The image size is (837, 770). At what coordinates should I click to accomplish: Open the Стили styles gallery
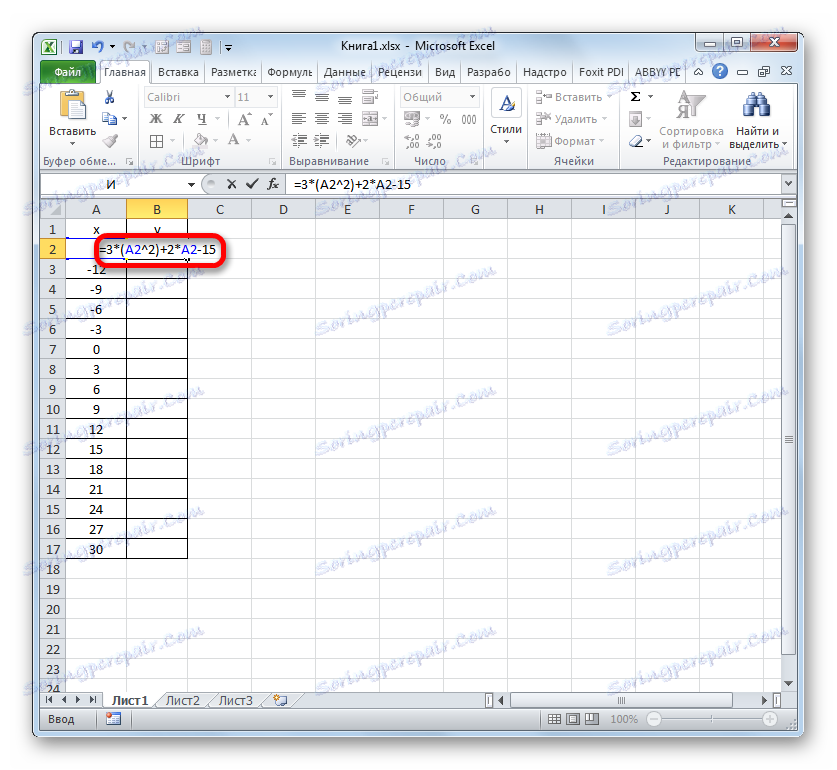(x=506, y=118)
